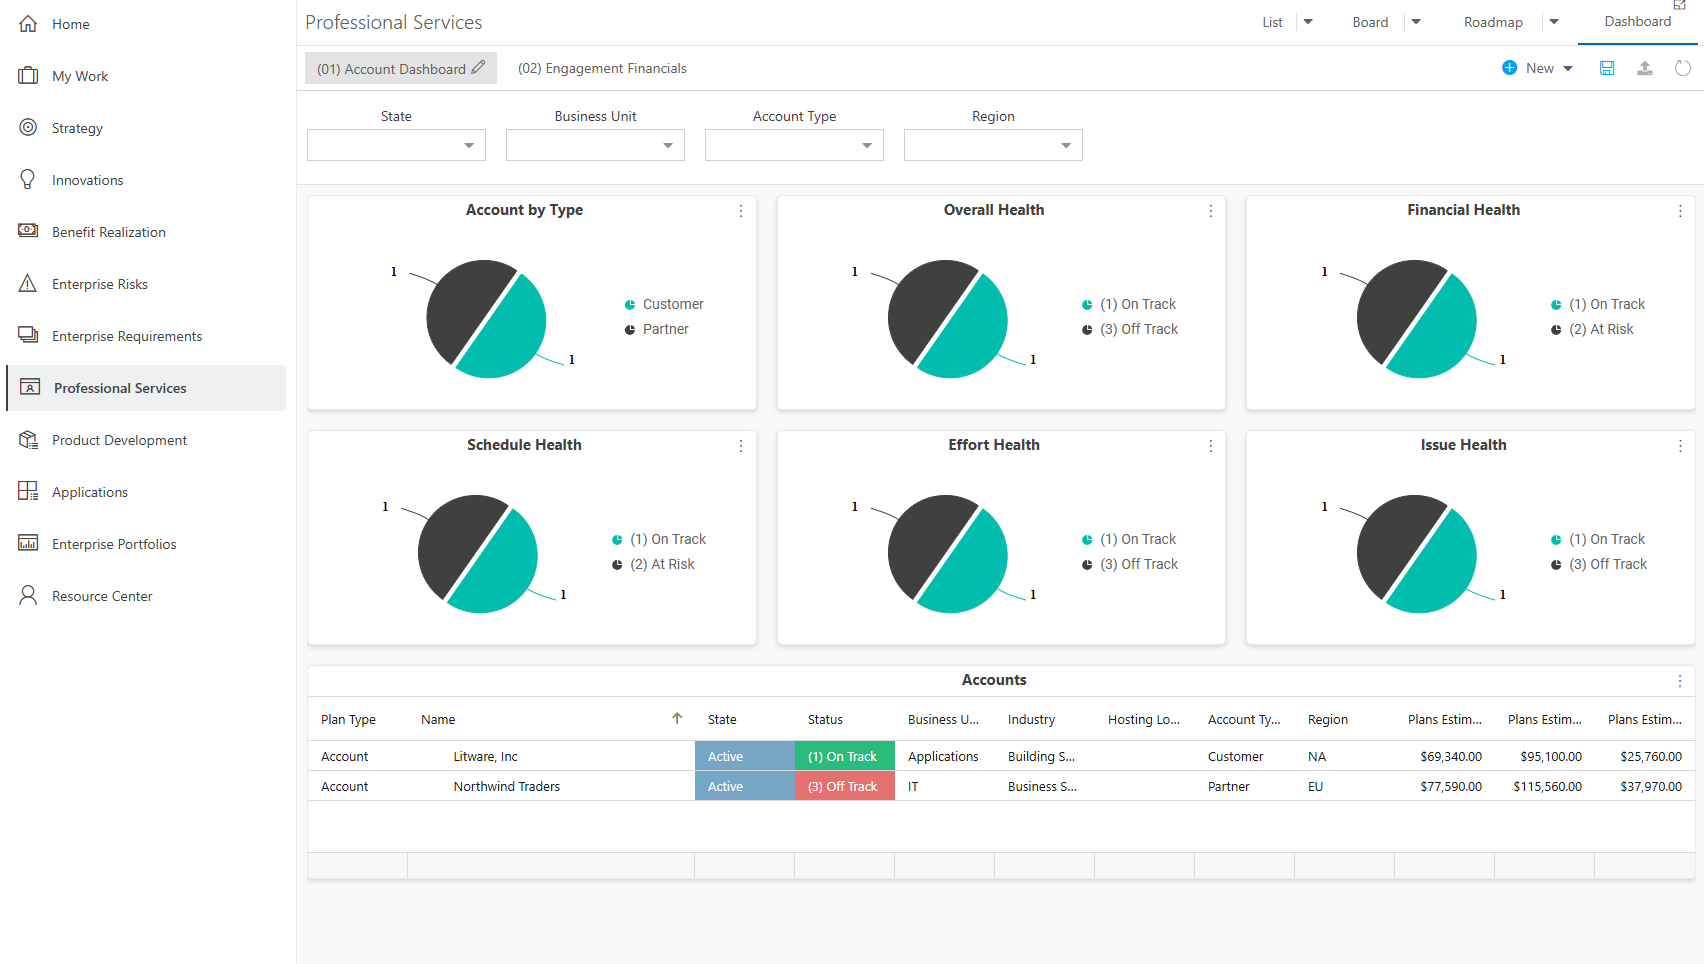Image resolution: width=1704 pixels, height=964 pixels.
Task: Switch to Board view tab
Action: click(1370, 22)
